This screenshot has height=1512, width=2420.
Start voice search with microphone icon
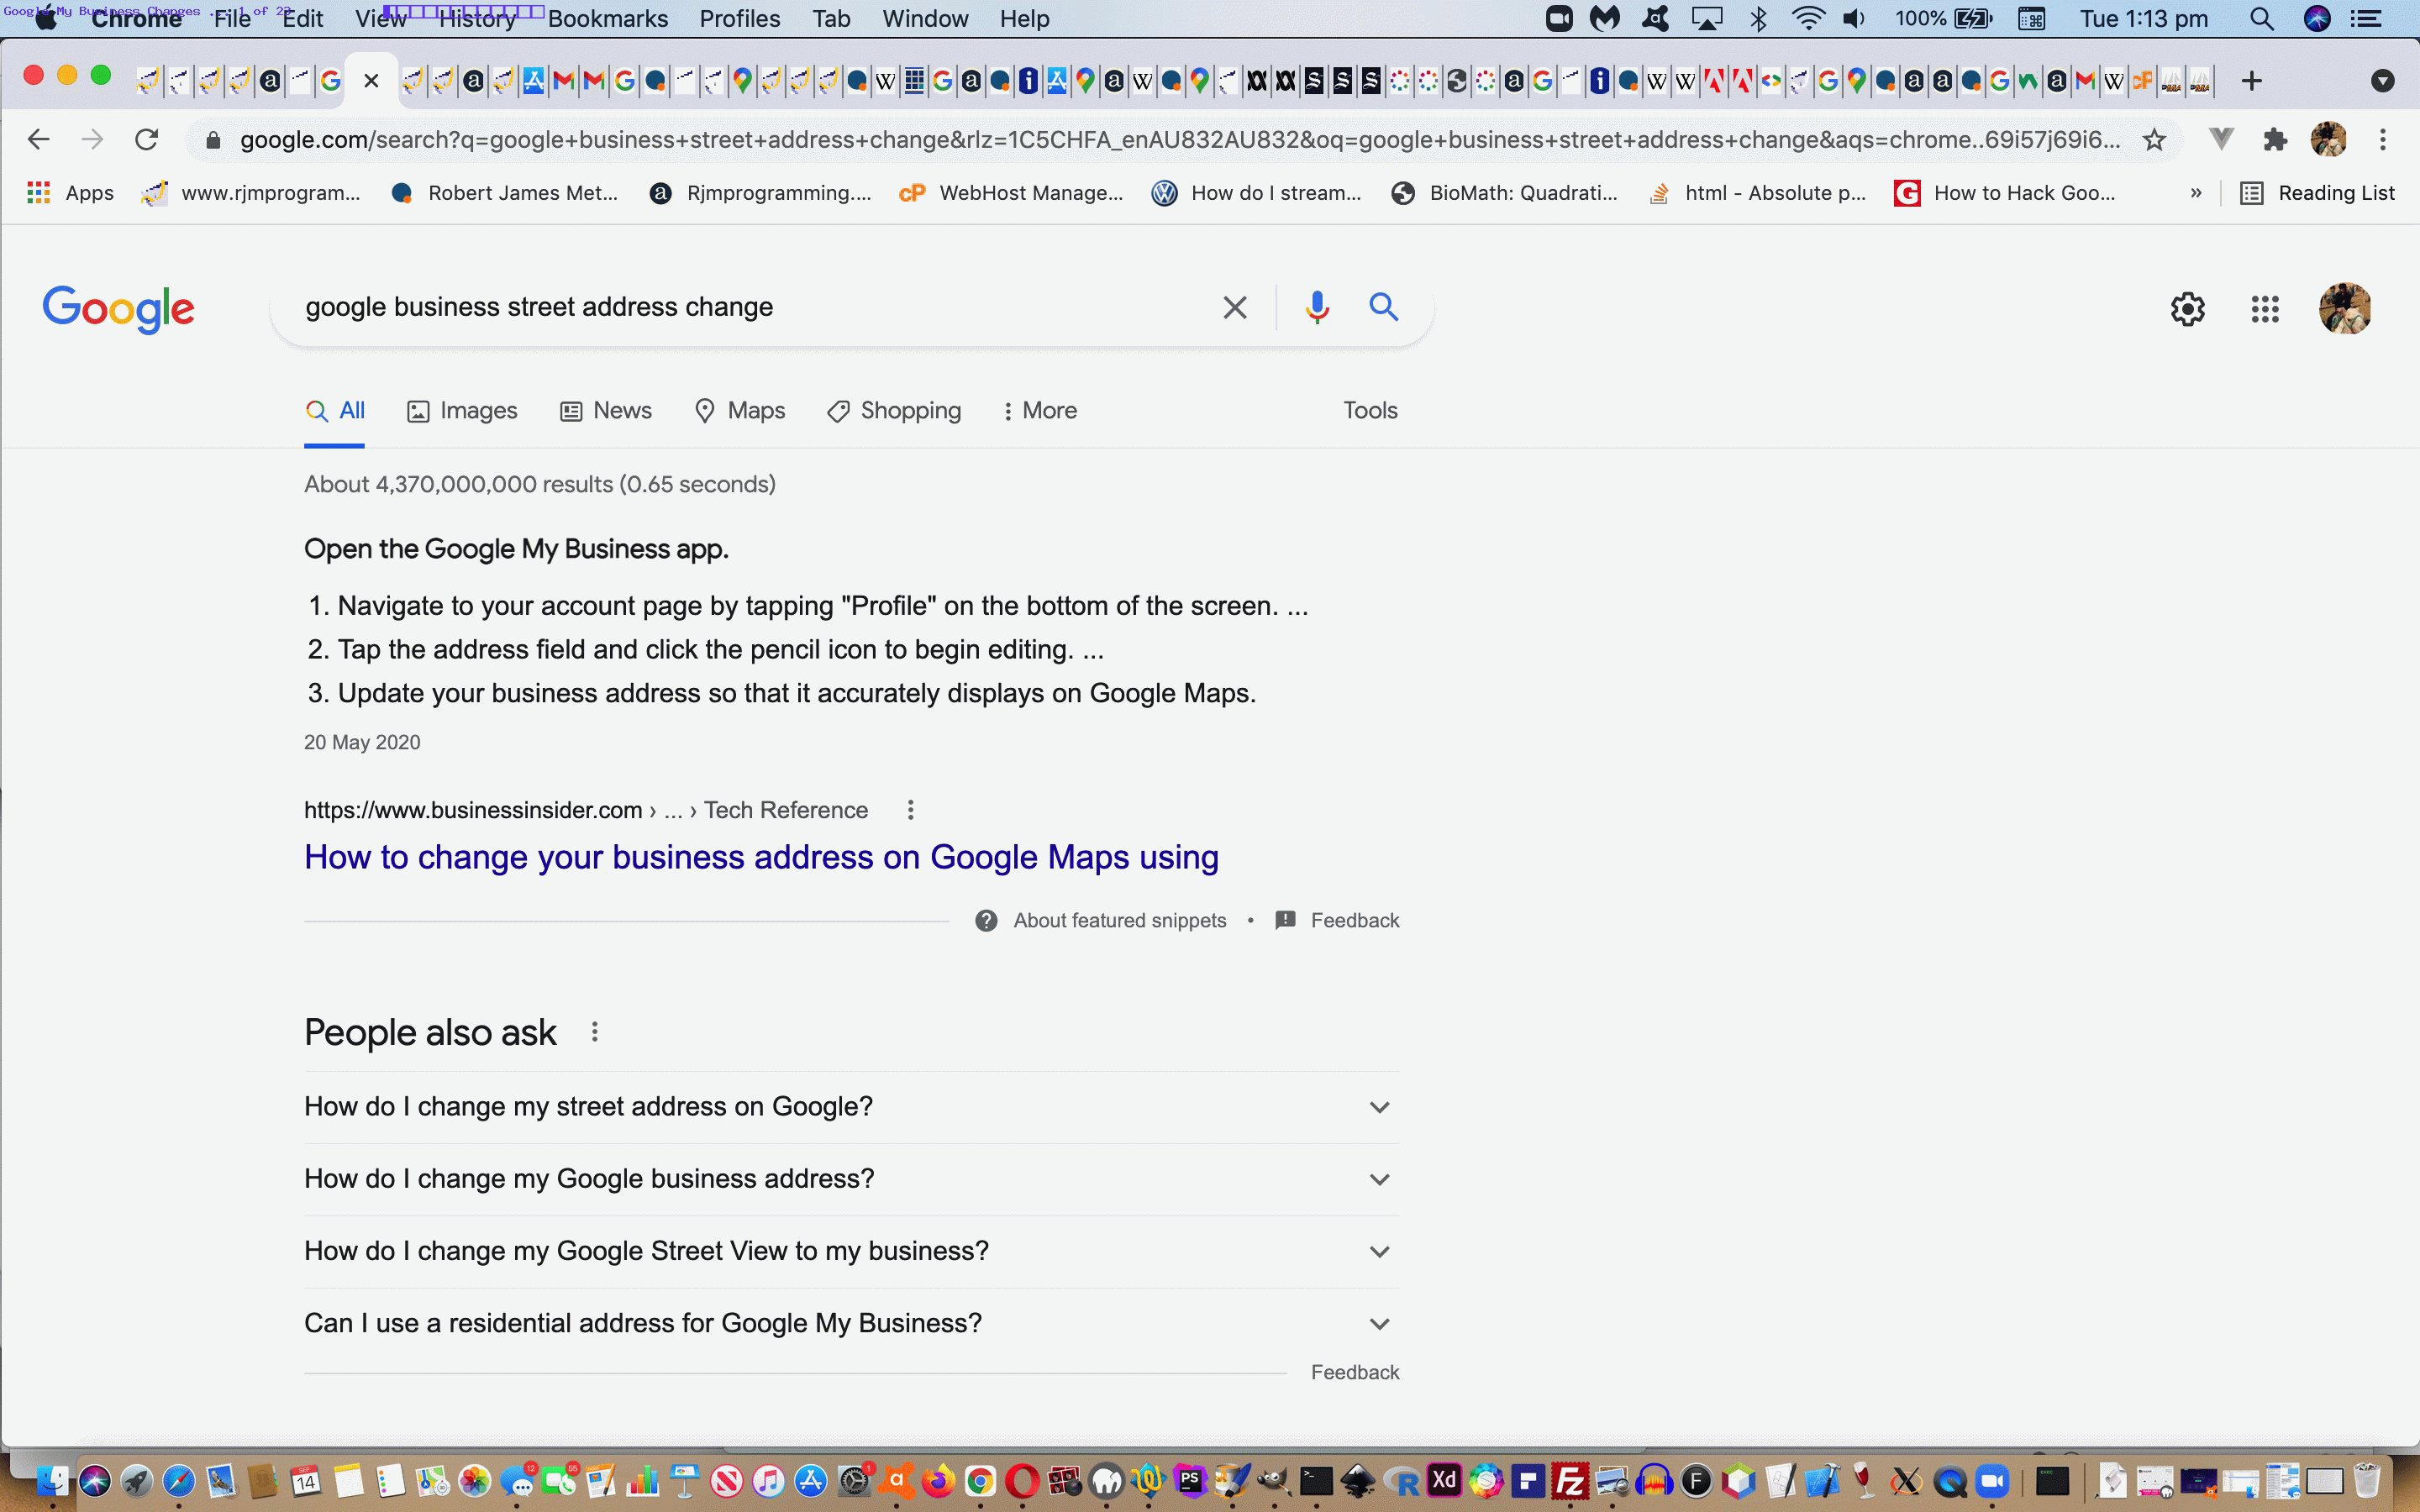coord(1317,307)
